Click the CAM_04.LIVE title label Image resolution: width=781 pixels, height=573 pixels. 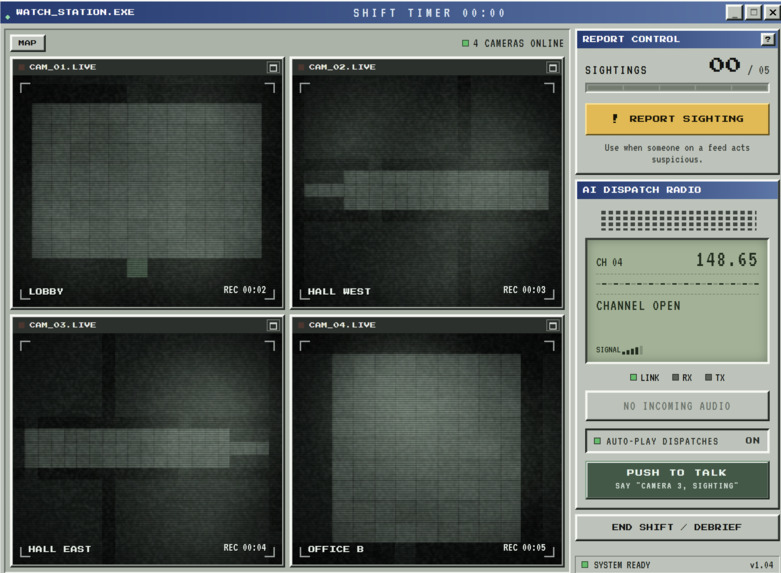click(x=342, y=325)
